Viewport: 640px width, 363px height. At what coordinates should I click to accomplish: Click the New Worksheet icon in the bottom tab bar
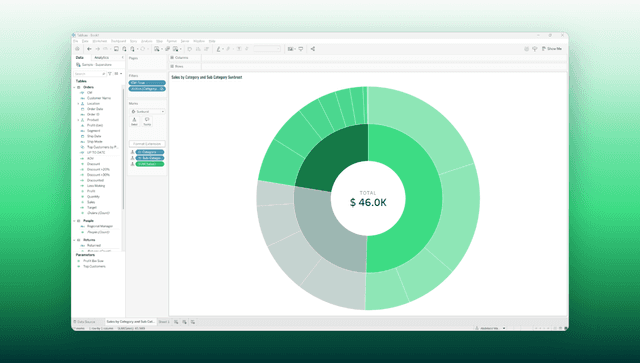point(176,322)
